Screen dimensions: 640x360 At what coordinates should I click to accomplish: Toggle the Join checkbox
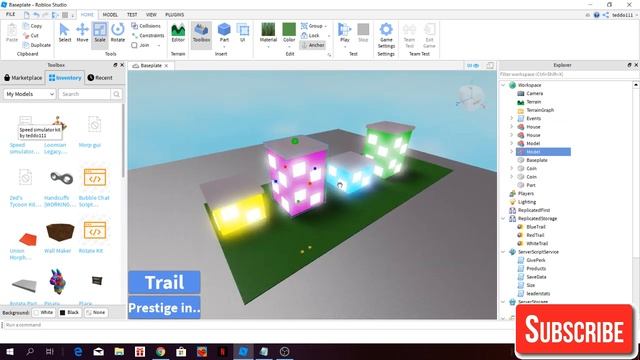(134, 45)
